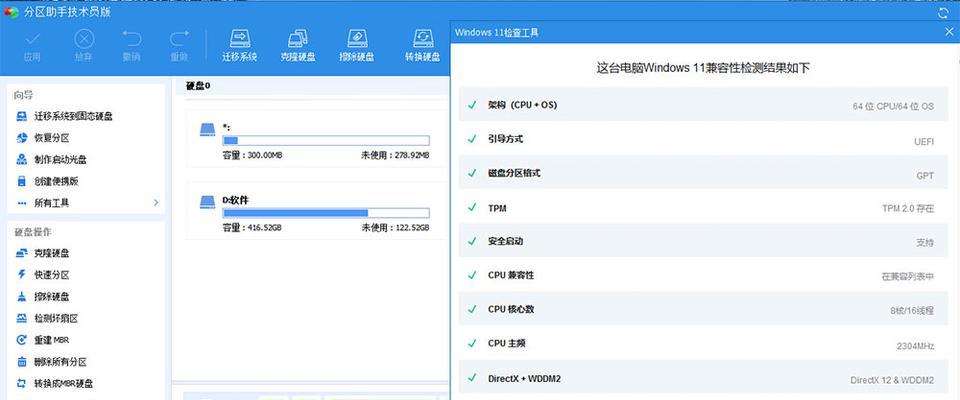The height and width of the screenshot is (400, 960).
Task: Close the Windows 11检查工具 panel
Action: [x=950, y=32]
